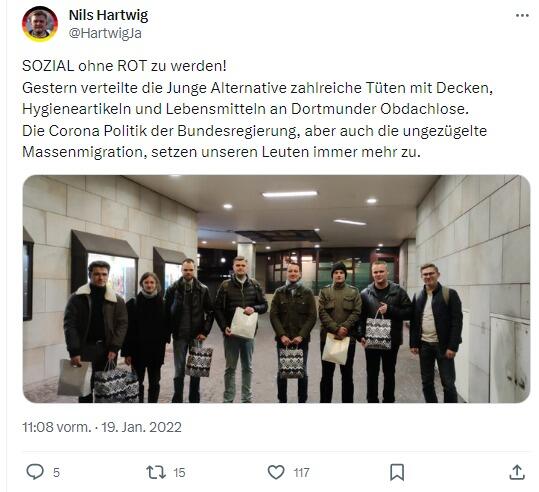Open the attached group photo
This screenshot has height=492, width=539.
(276, 289)
